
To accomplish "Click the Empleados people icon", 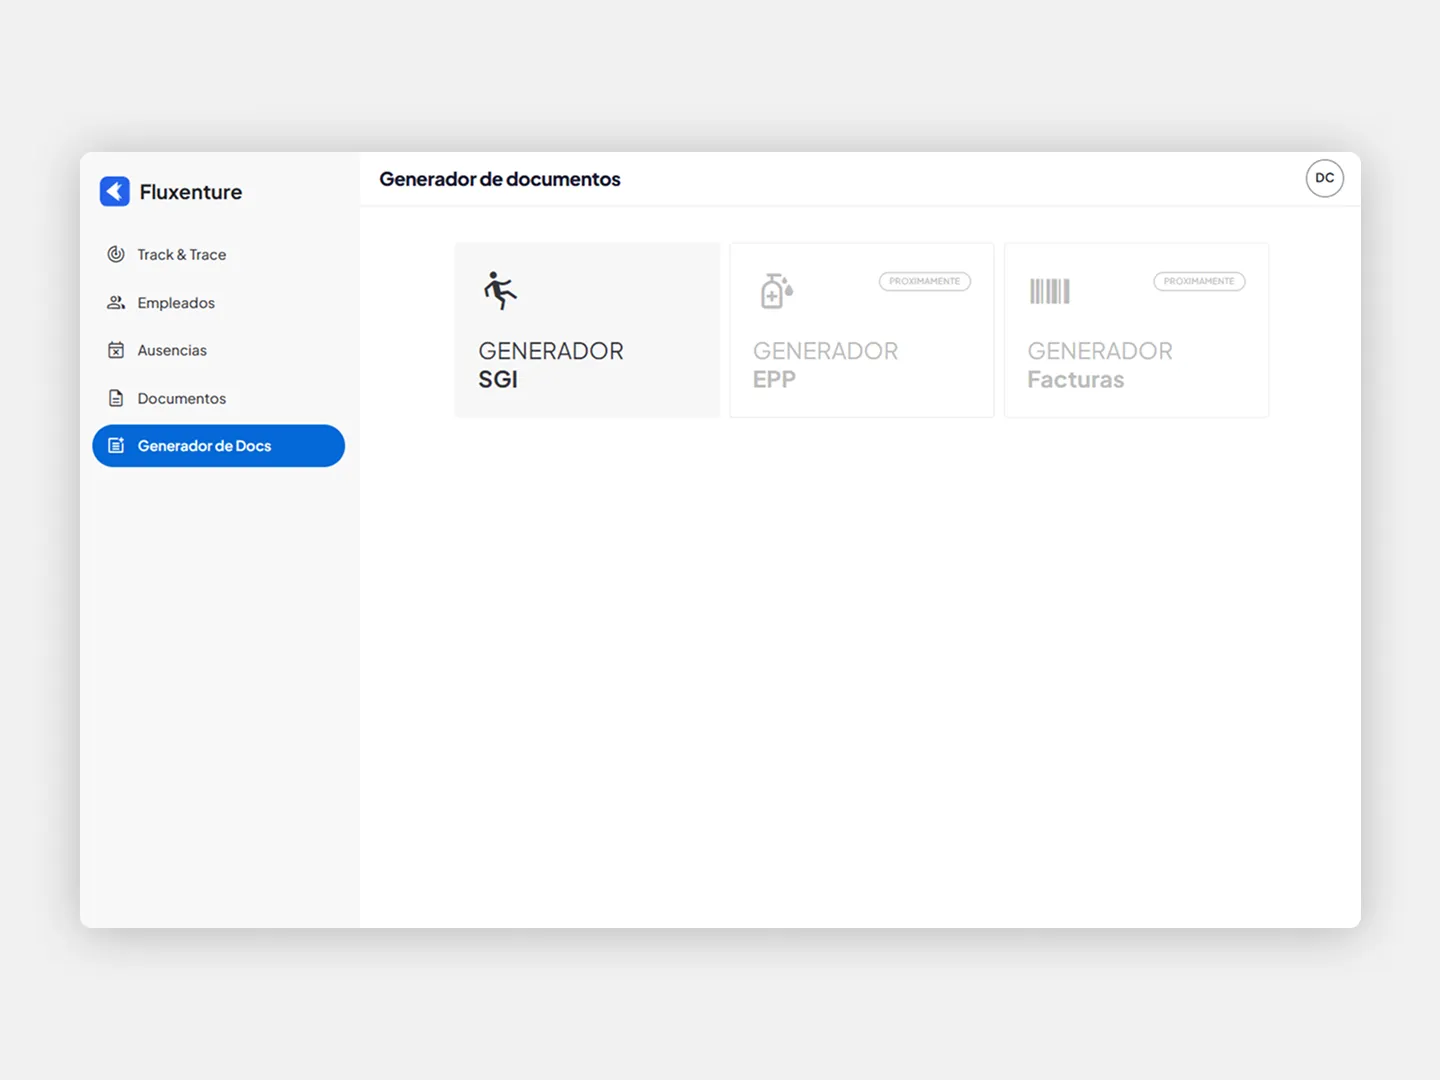I will [x=116, y=302].
